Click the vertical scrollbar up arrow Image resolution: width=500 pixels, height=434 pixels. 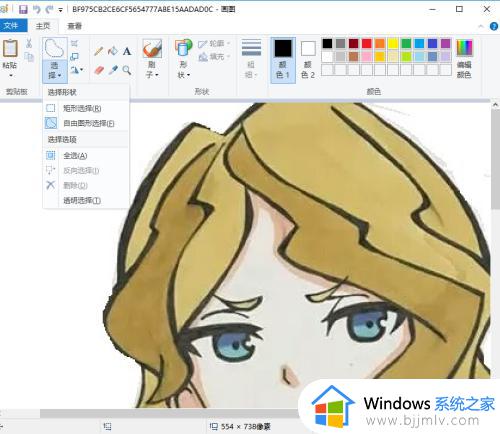(x=495, y=105)
